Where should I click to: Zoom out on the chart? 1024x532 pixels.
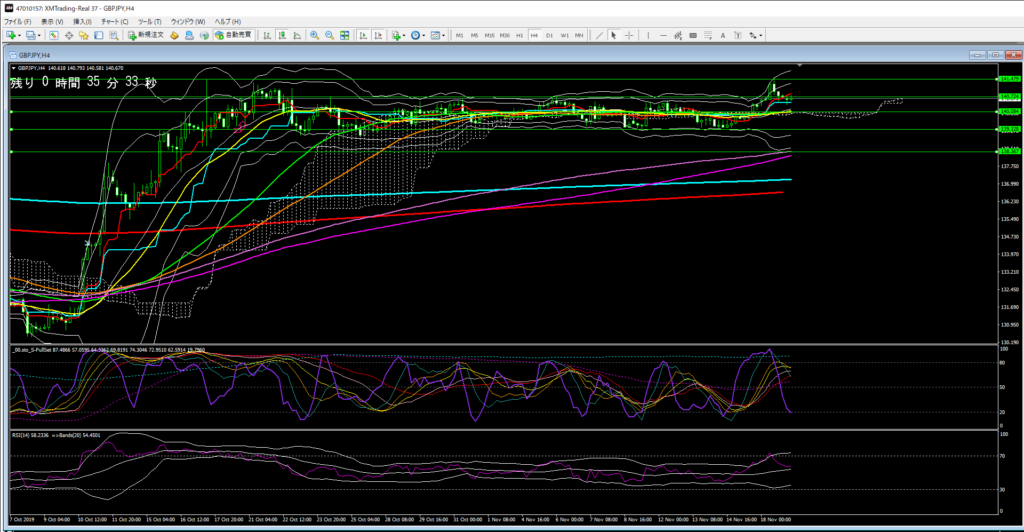330,35
